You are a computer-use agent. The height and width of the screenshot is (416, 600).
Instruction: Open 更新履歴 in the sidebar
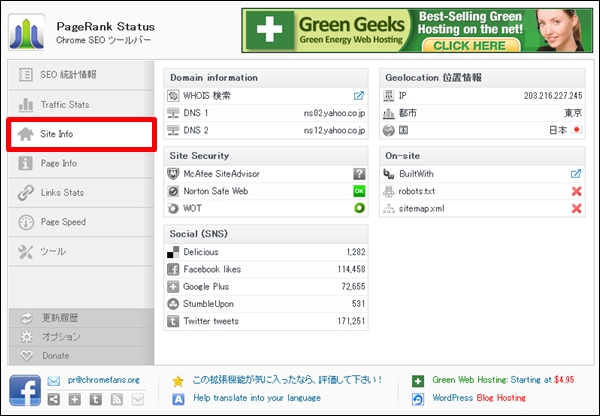[81, 318]
